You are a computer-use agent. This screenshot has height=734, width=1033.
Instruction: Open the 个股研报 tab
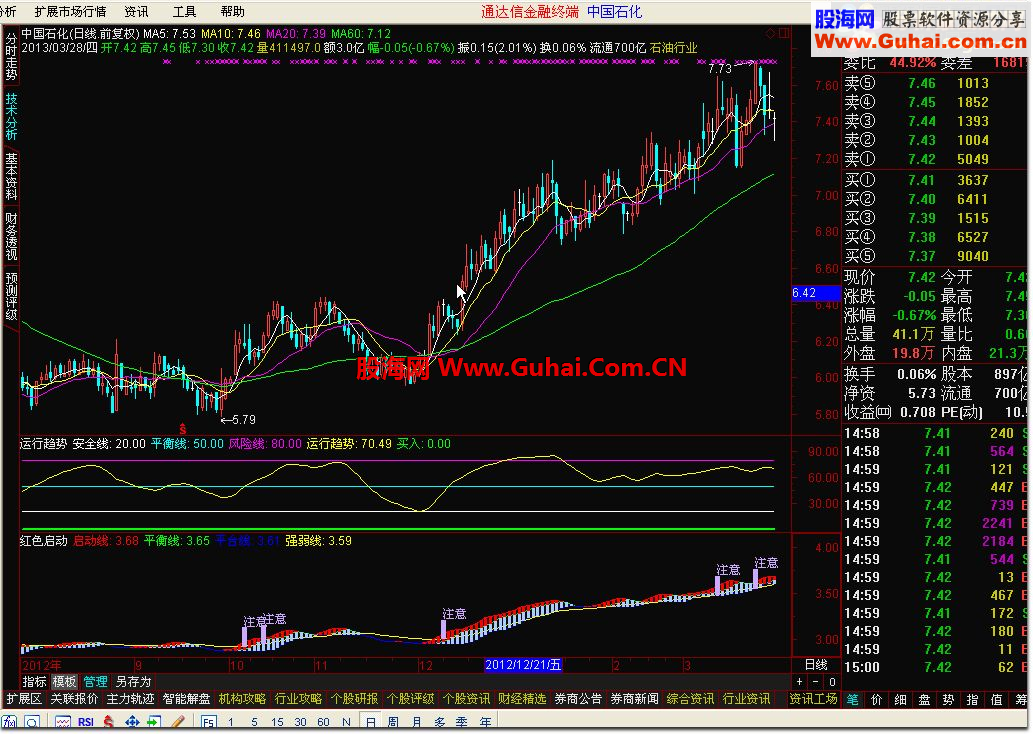point(354,699)
